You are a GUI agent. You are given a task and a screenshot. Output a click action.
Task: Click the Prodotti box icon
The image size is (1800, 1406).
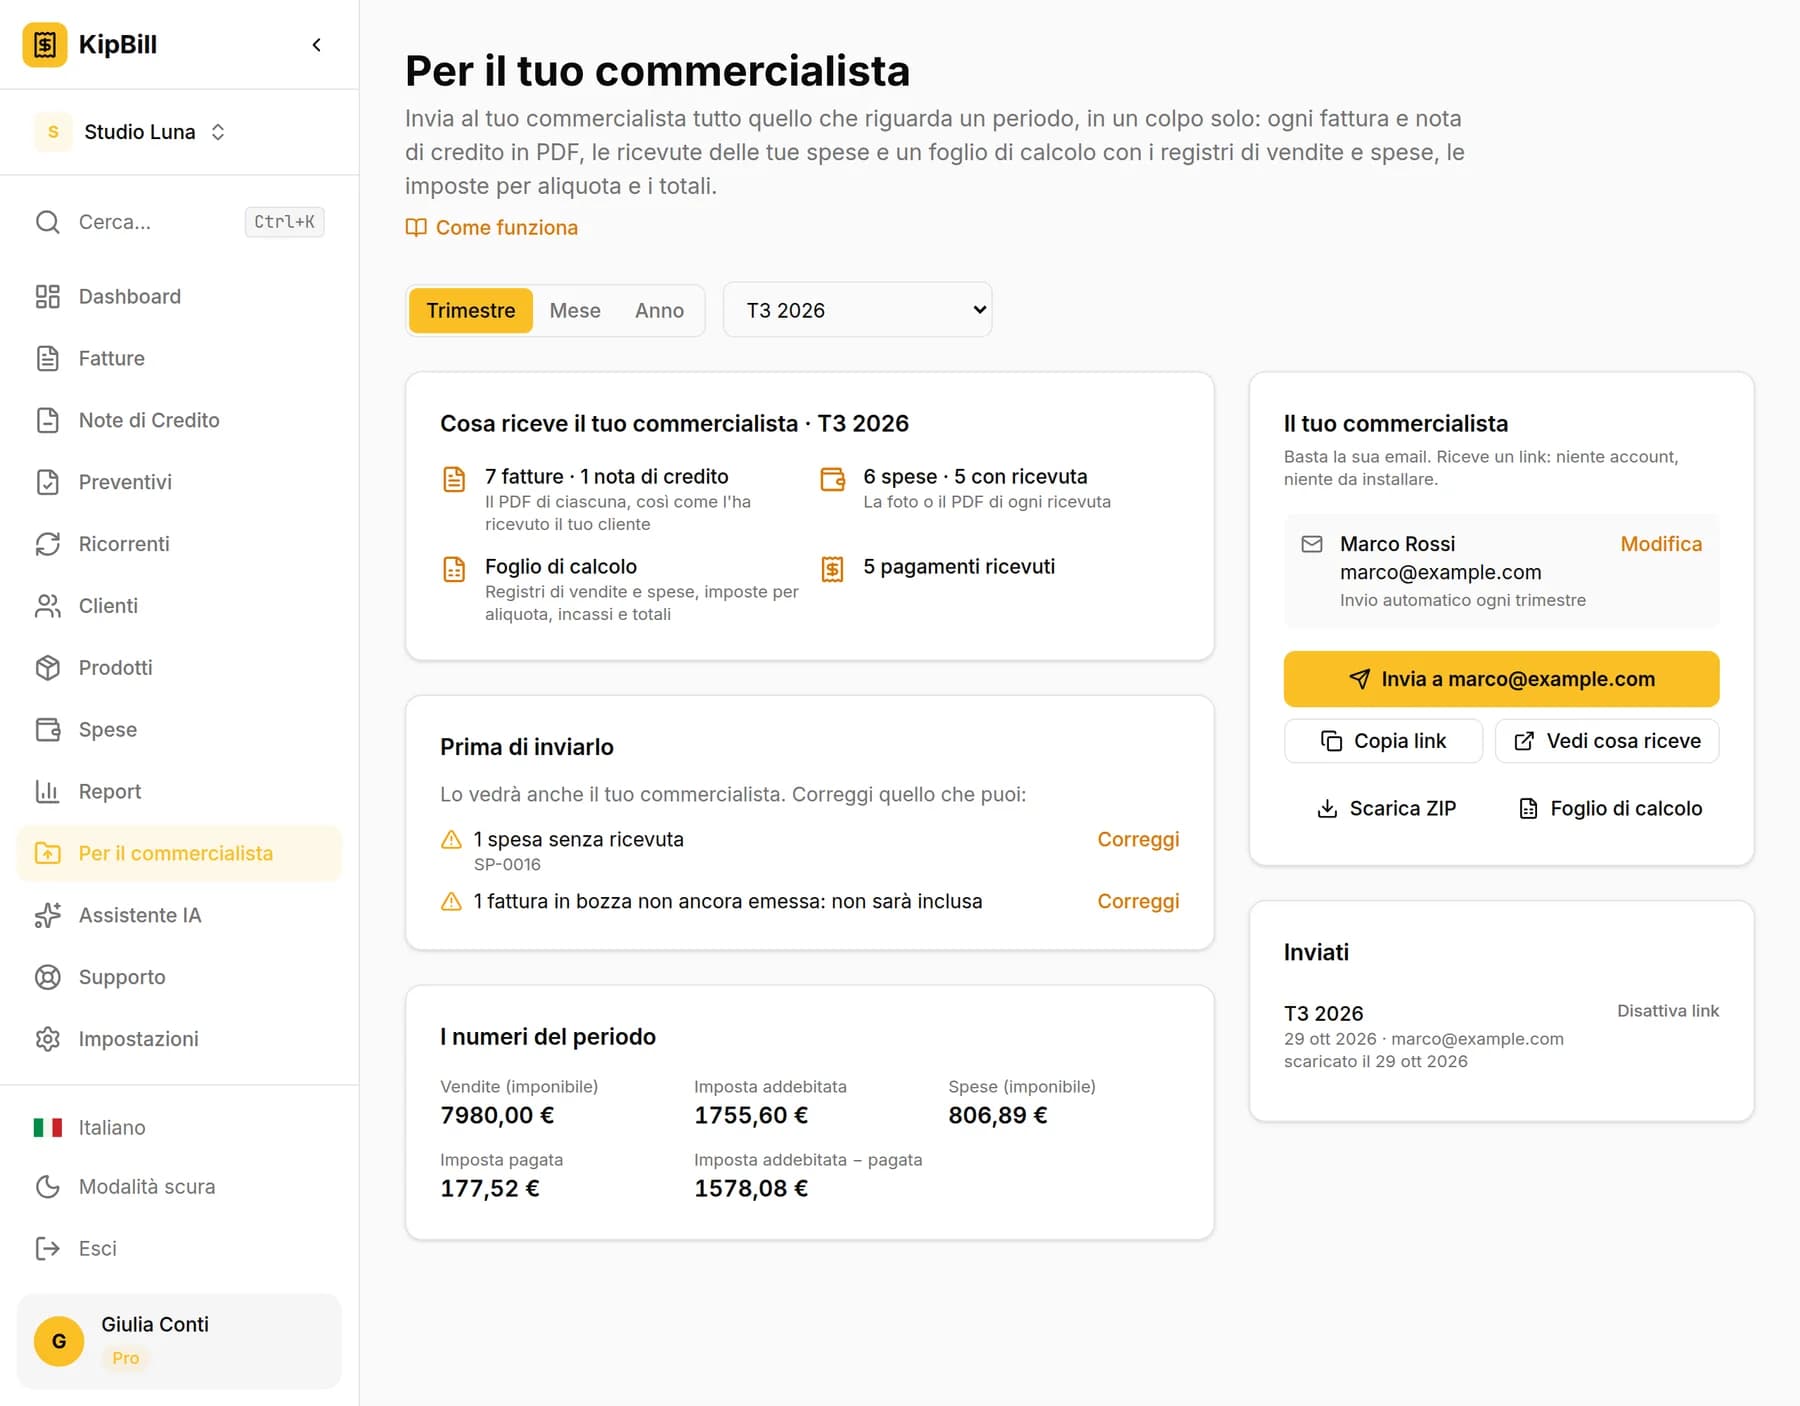click(48, 668)
